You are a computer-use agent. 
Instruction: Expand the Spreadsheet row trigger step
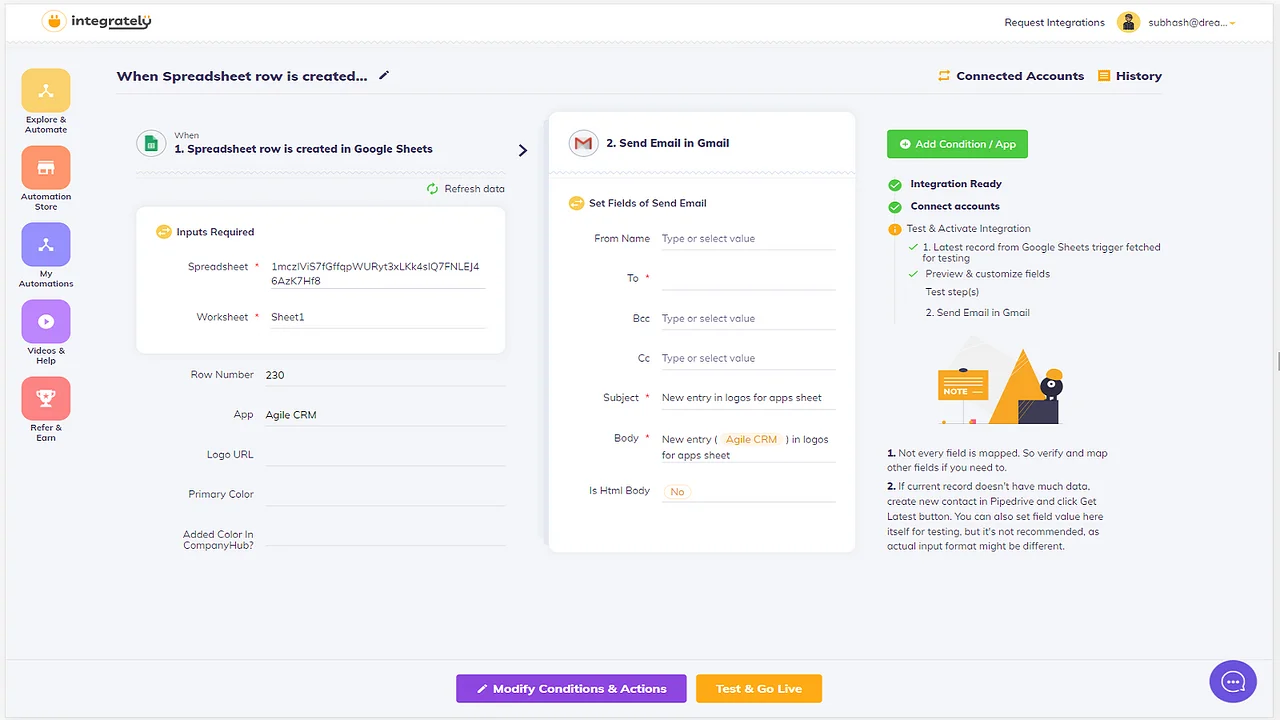[522, 149]
